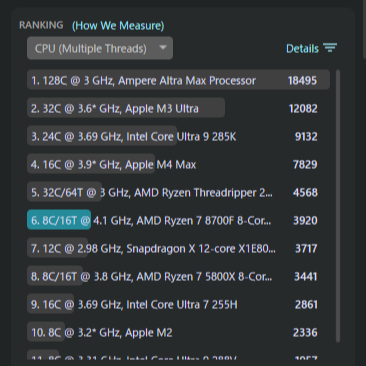Click the score value 12082

pyautogui.click(x=303, y=109)
